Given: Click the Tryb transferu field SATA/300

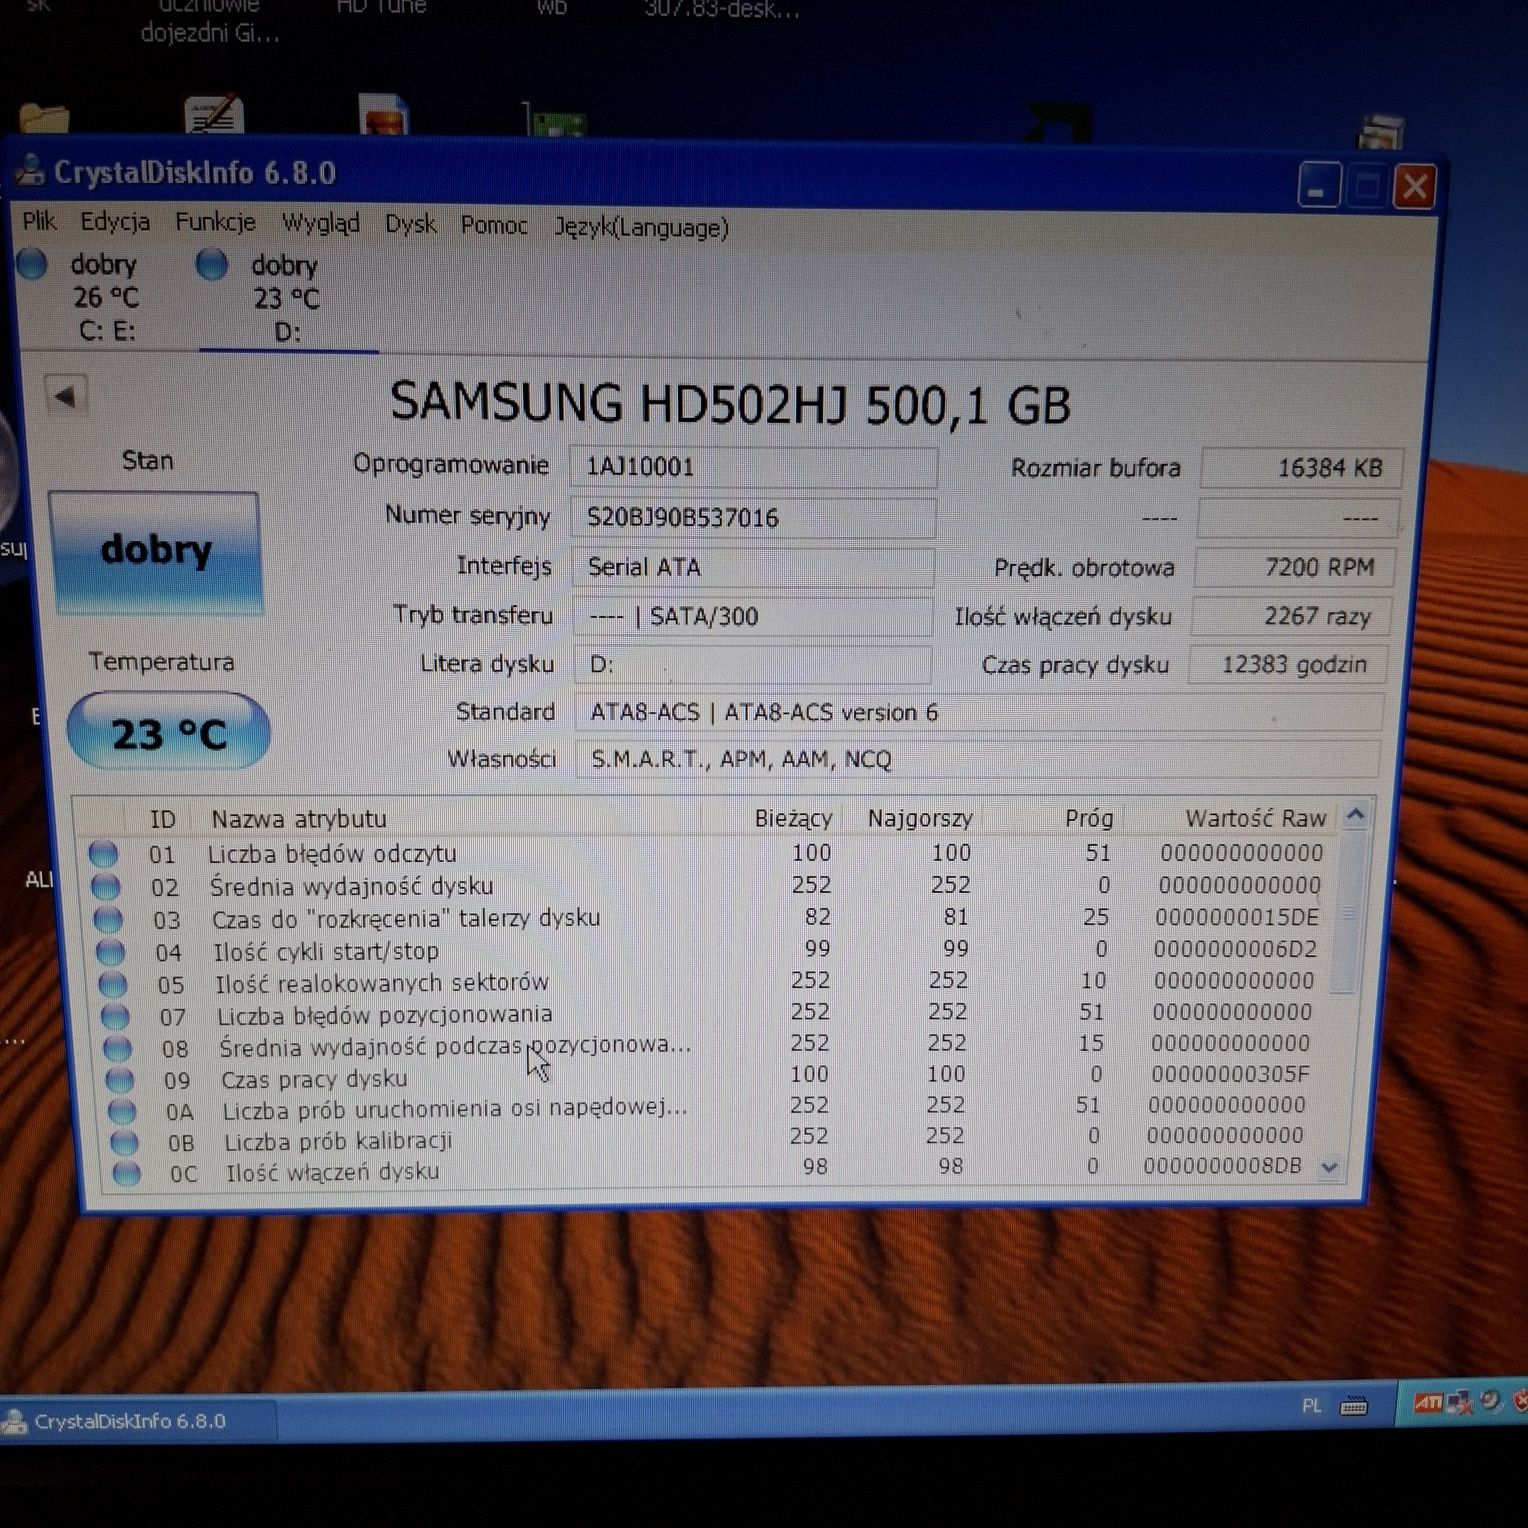Looking at the screenshot, I should pos(753,616).
